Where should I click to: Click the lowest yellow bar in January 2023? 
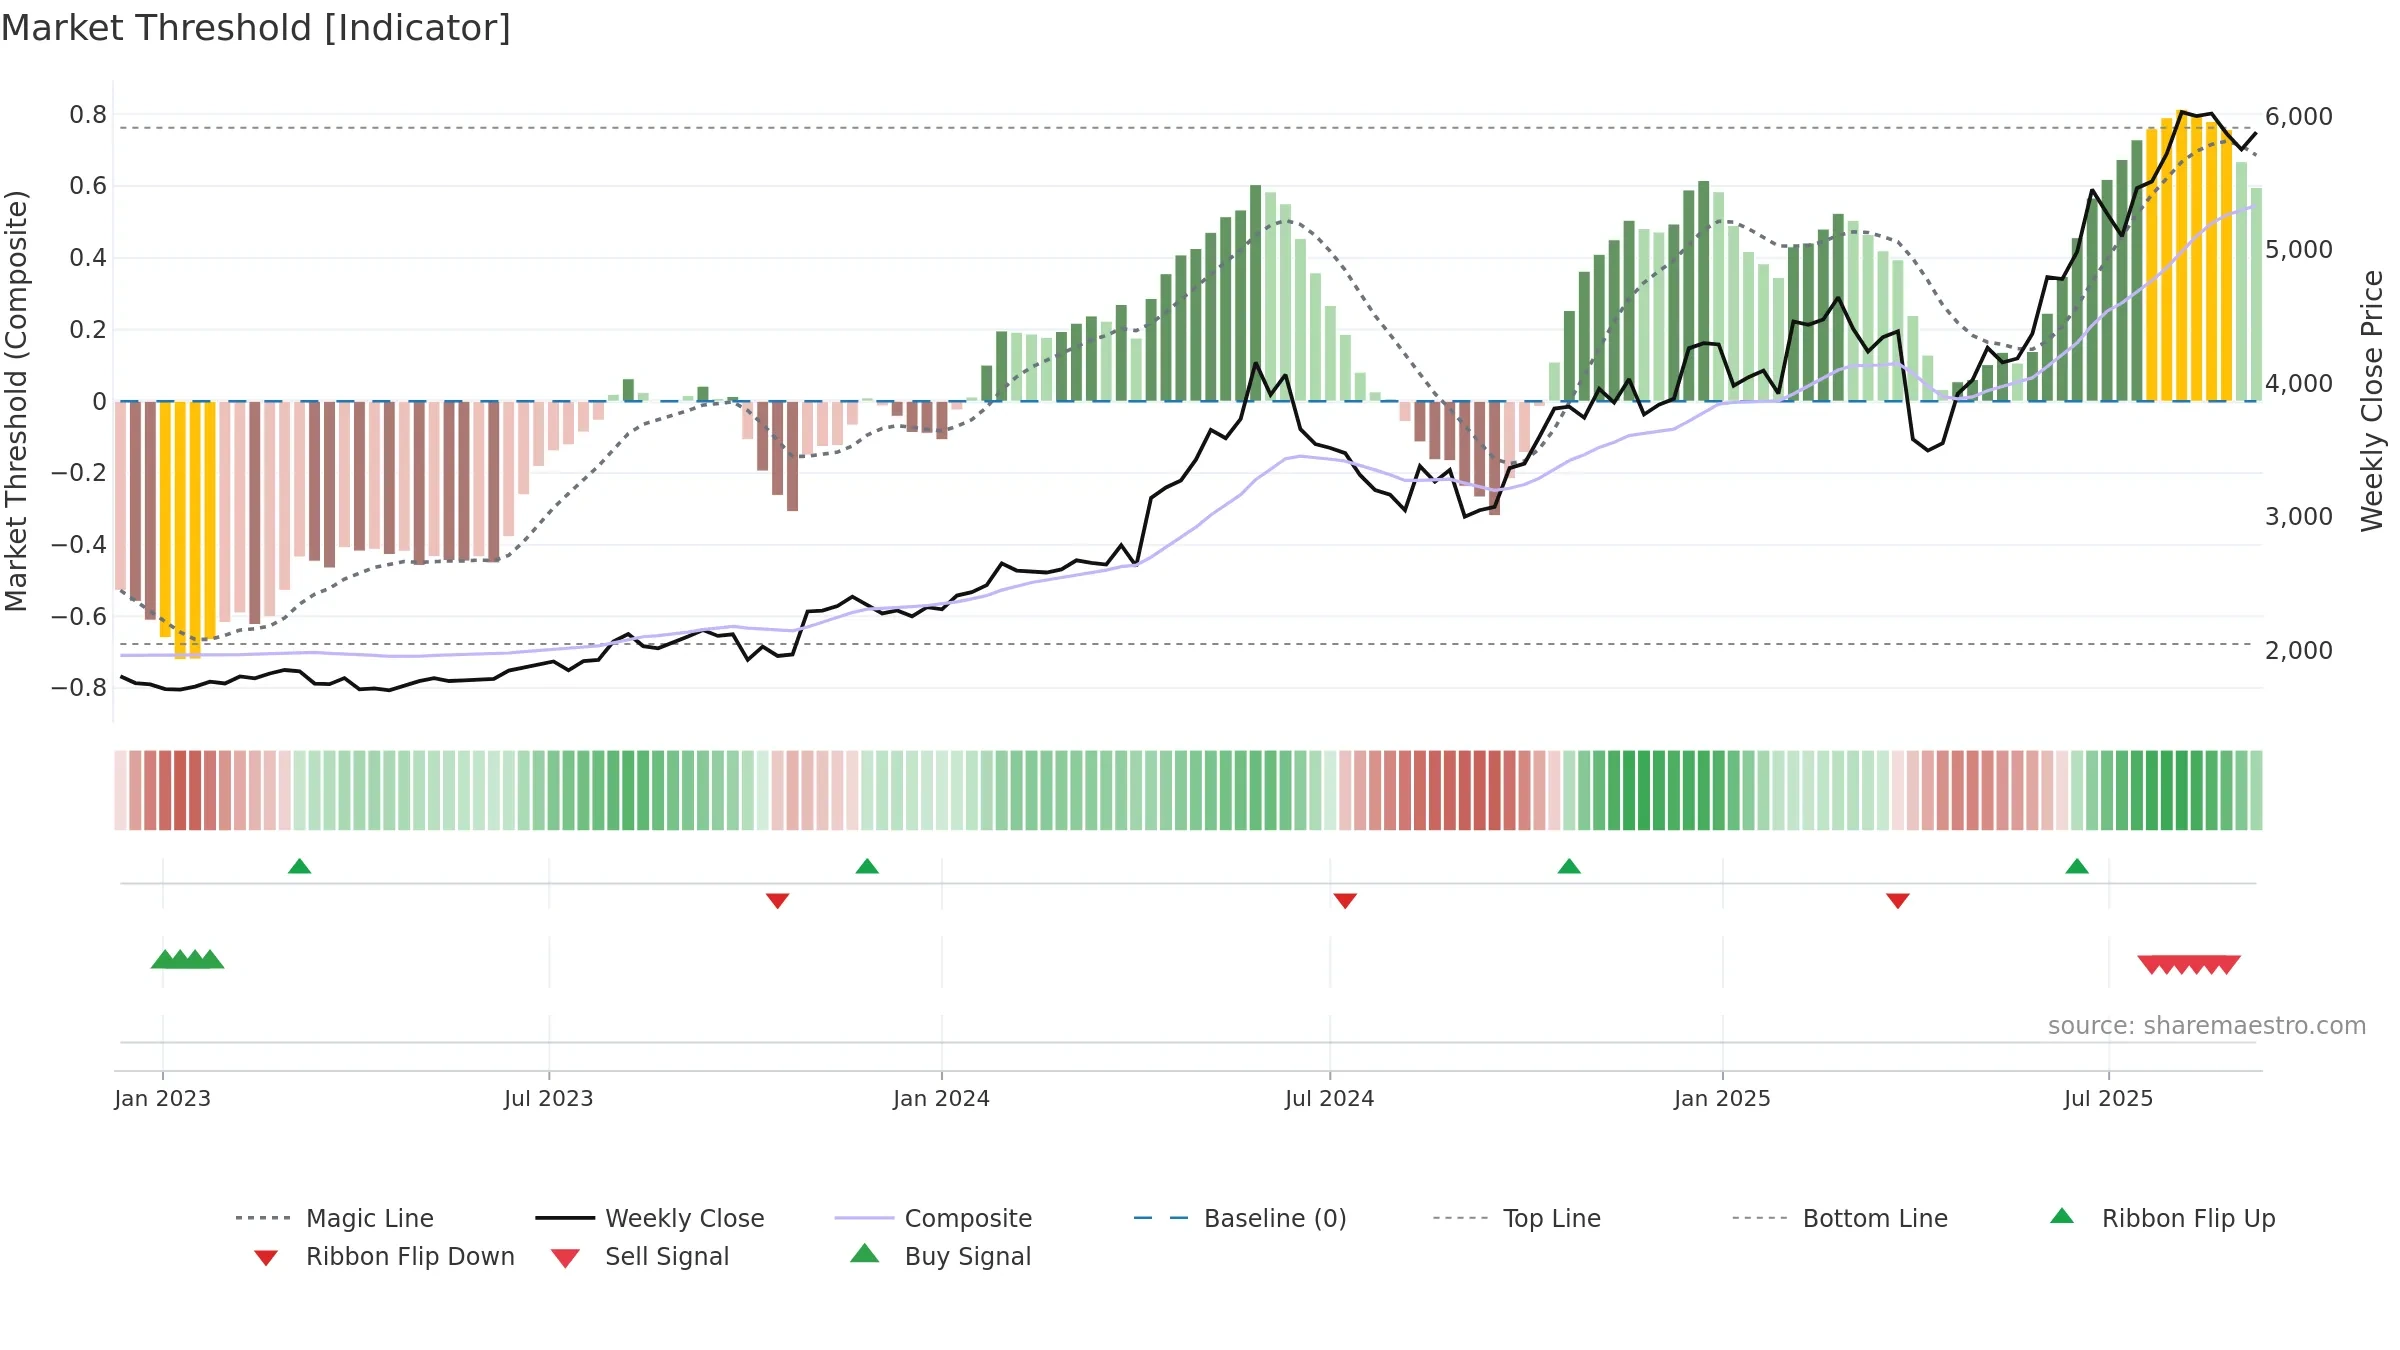(180, 530)
